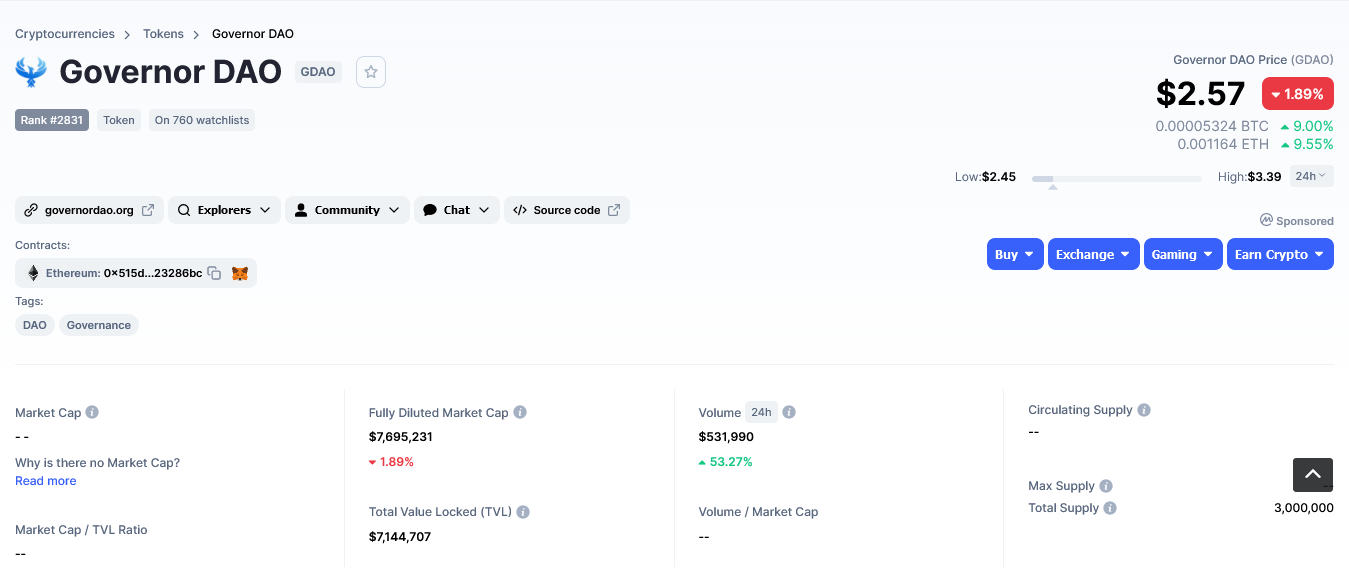Viewport: 1349px width, 586px height.
Task: Click the Token badge
Action: click(119, 120)
